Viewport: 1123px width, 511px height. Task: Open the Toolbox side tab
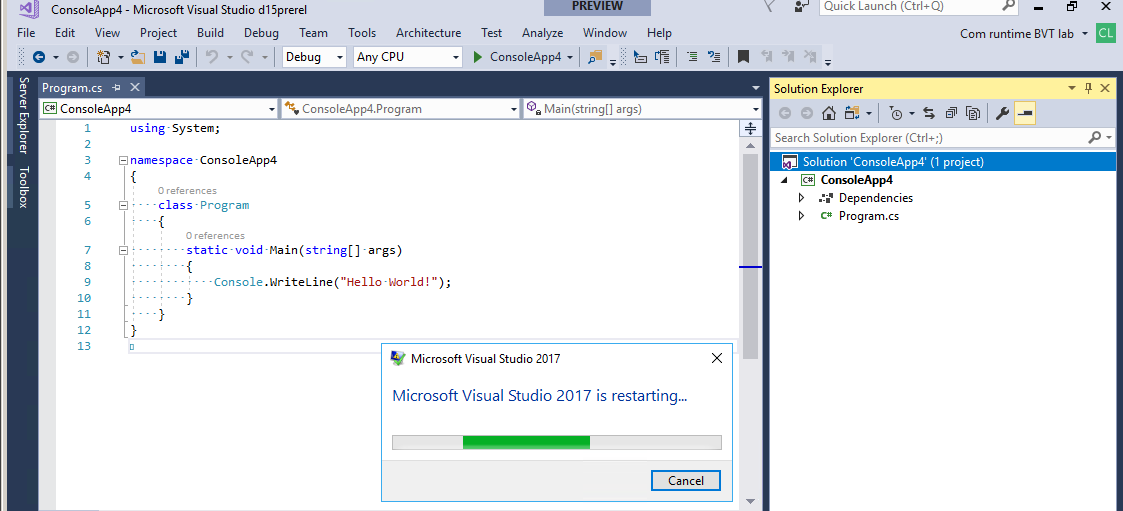tap(23, 187)
